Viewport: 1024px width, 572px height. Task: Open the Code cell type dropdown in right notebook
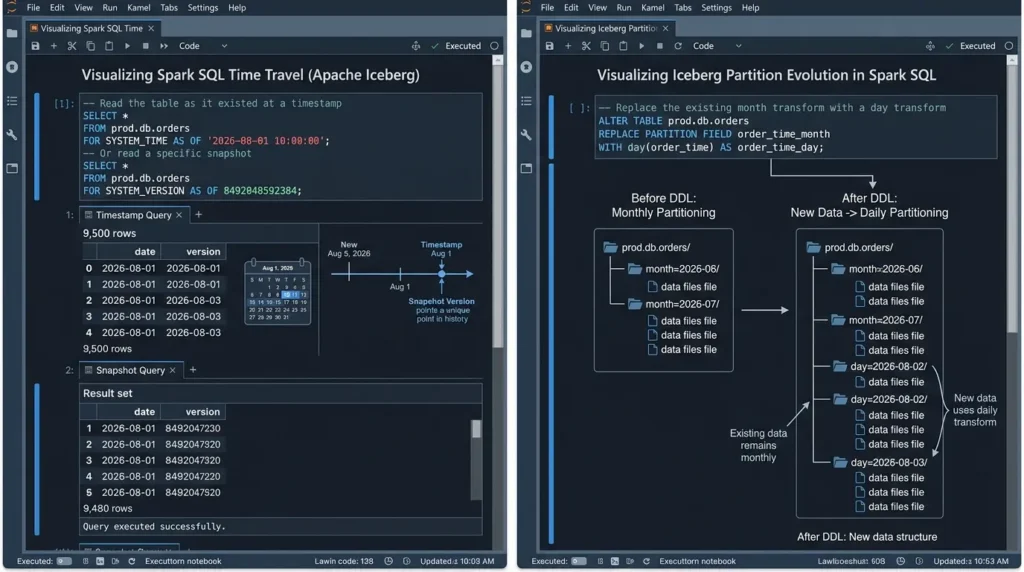click(717, 46)
